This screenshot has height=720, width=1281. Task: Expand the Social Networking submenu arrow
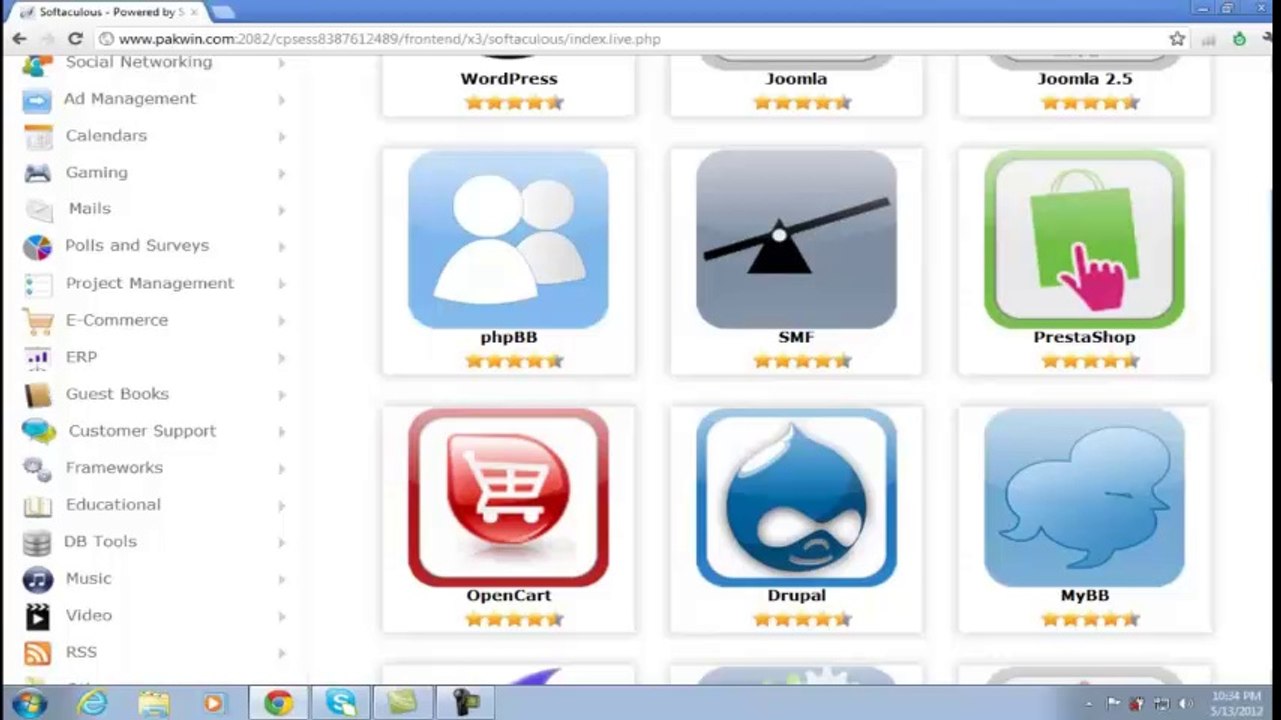click(x=281, y=63)
